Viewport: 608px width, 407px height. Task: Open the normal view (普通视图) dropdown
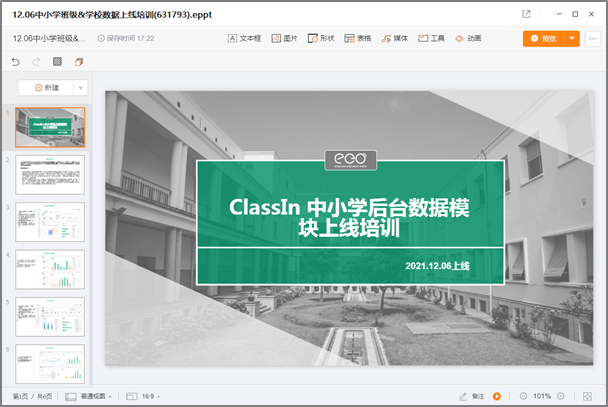(x=89, y=396)
